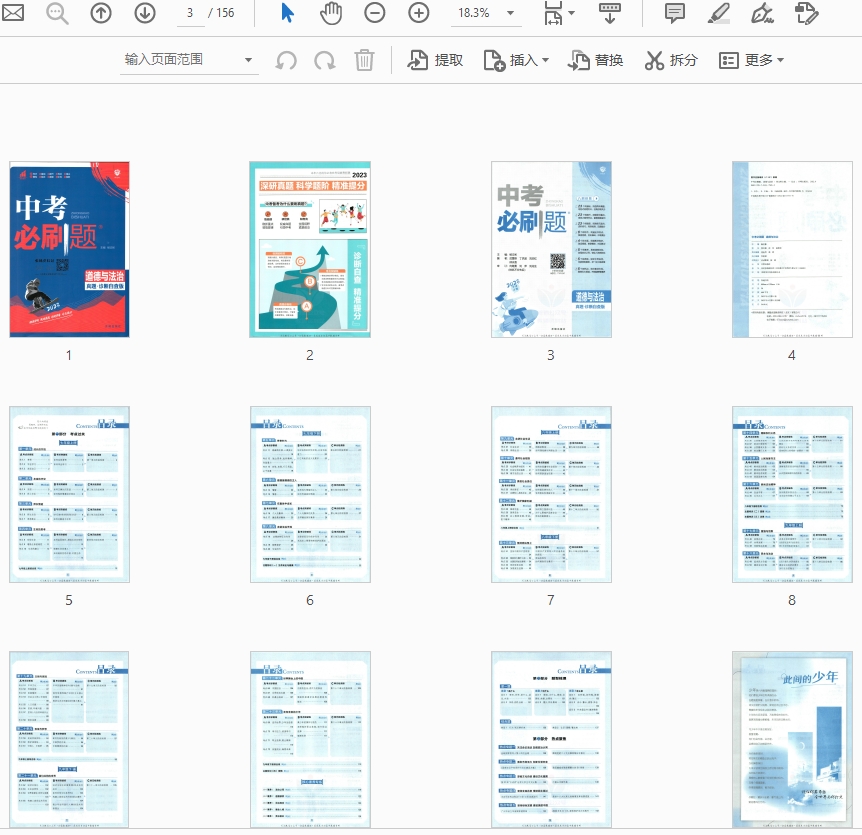
Task: Expand the page range dropdown arrow
Action: pyautogui.click(x=248, y=60)
